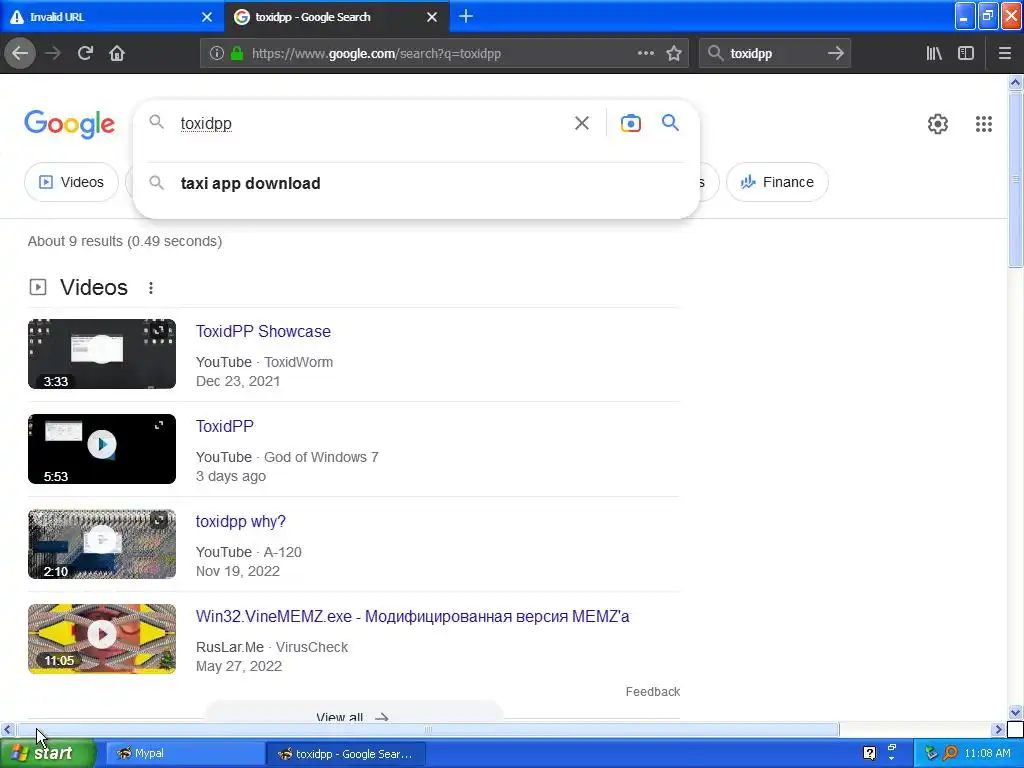
Task: Submit the toolbar search with arrow
Action: 835,54
